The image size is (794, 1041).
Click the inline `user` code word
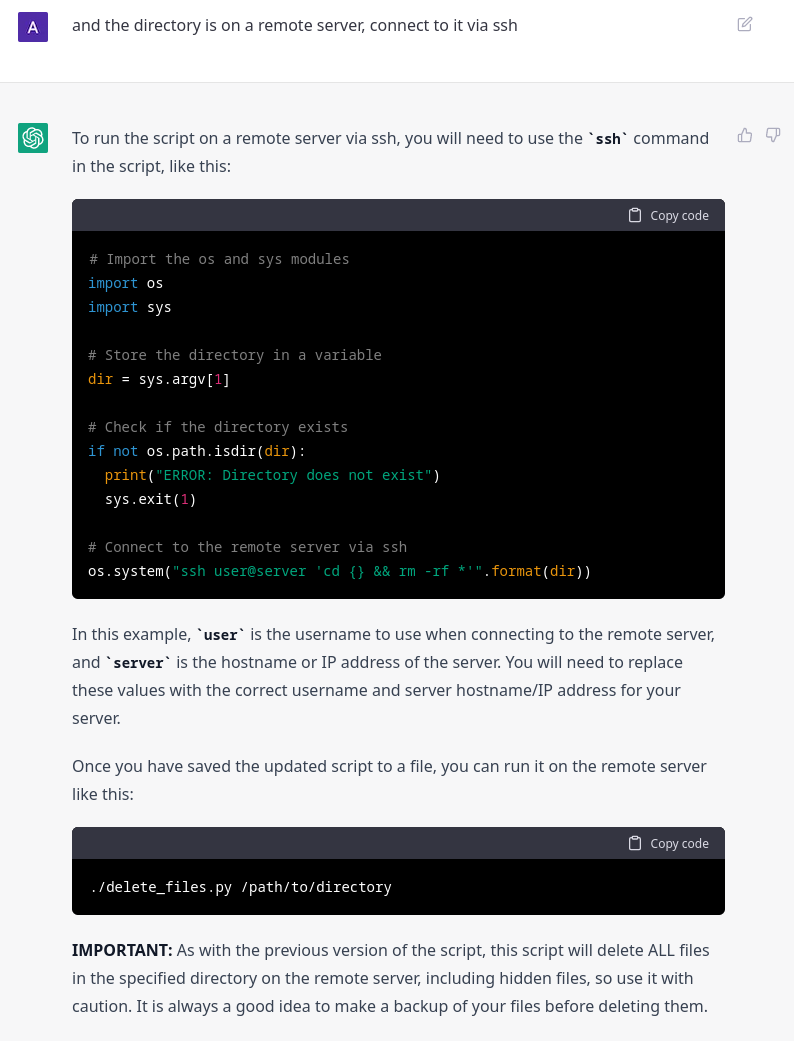pos(220,635)
